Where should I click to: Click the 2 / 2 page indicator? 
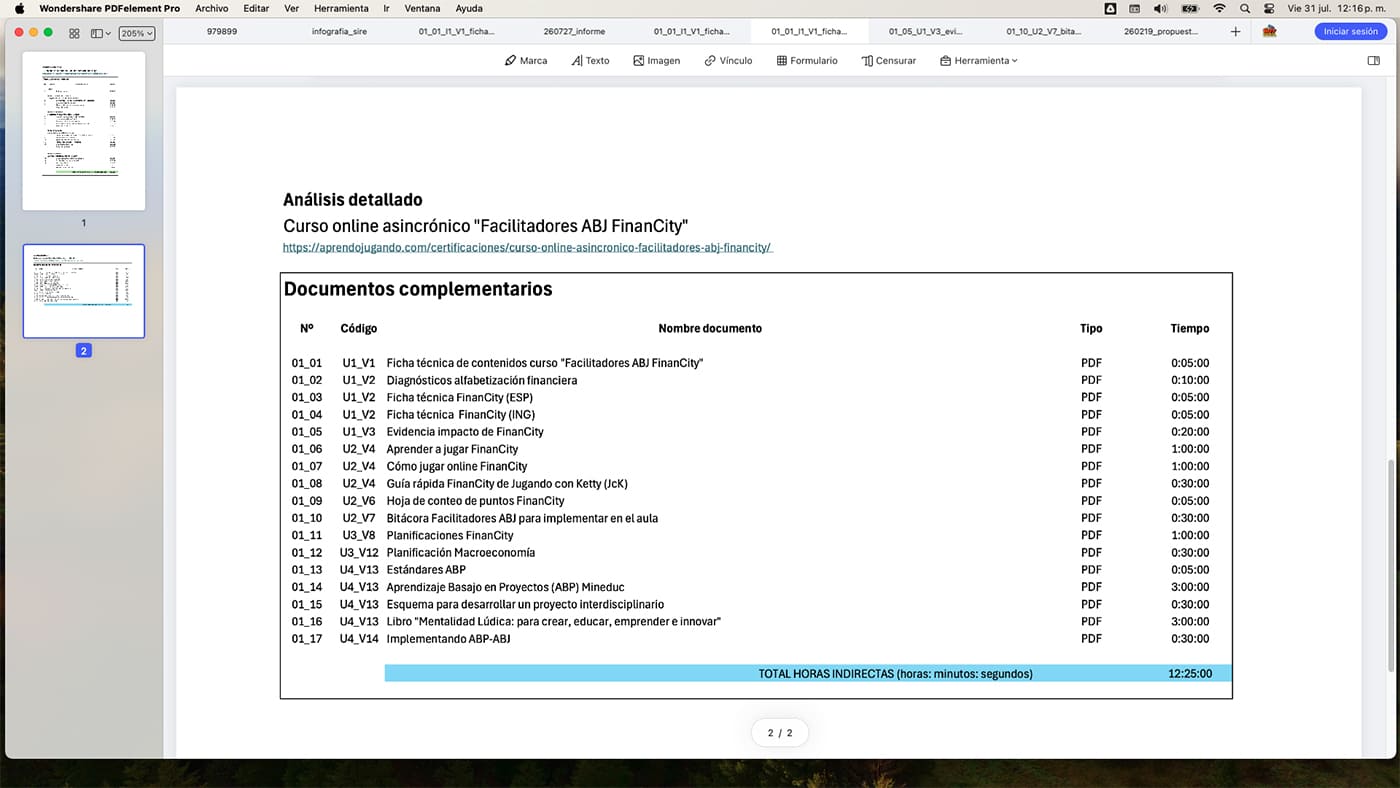(x=780, y=733)
